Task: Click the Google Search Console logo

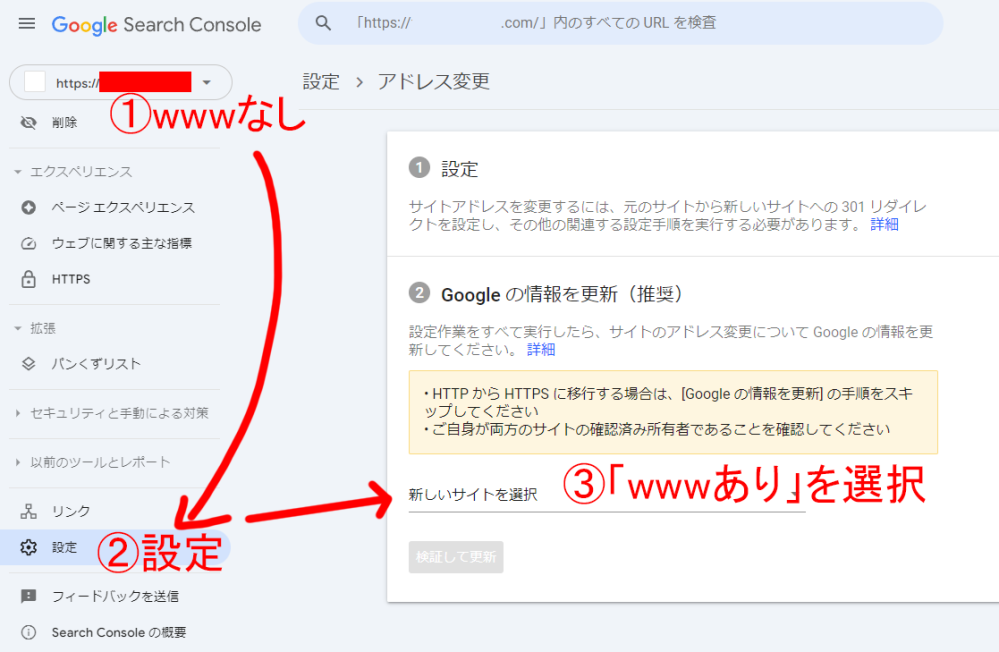Action: coord(156,25)
